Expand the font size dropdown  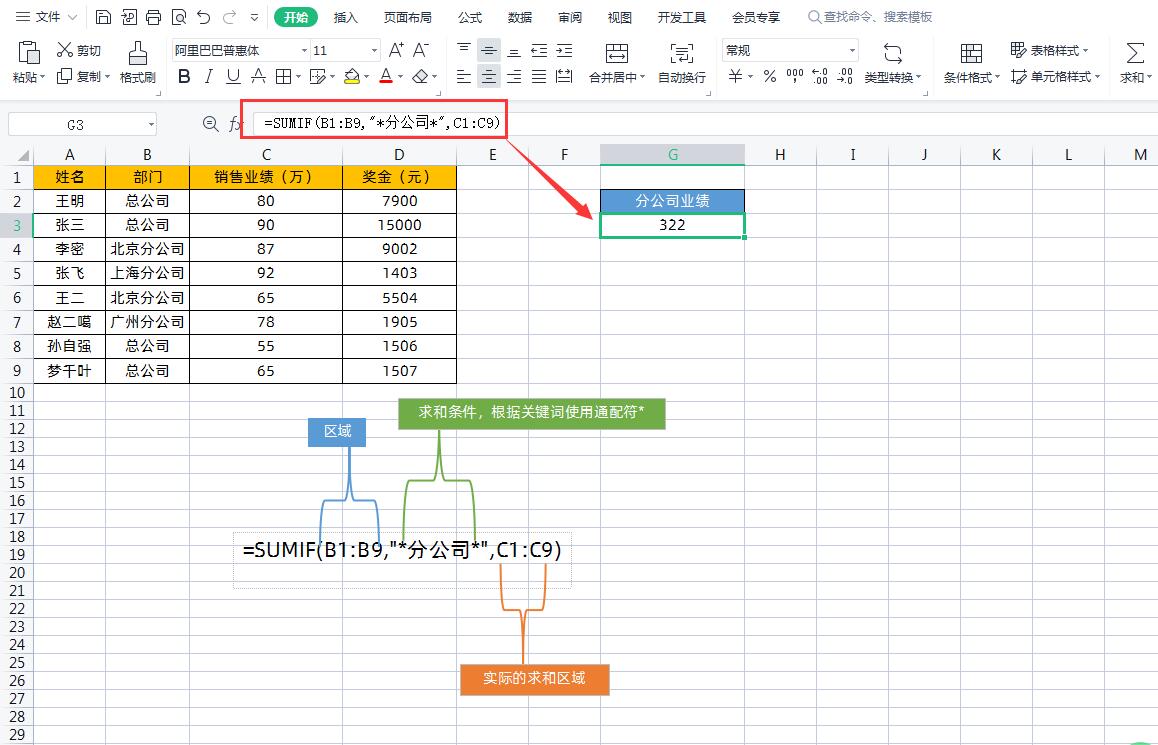(374, 50)
